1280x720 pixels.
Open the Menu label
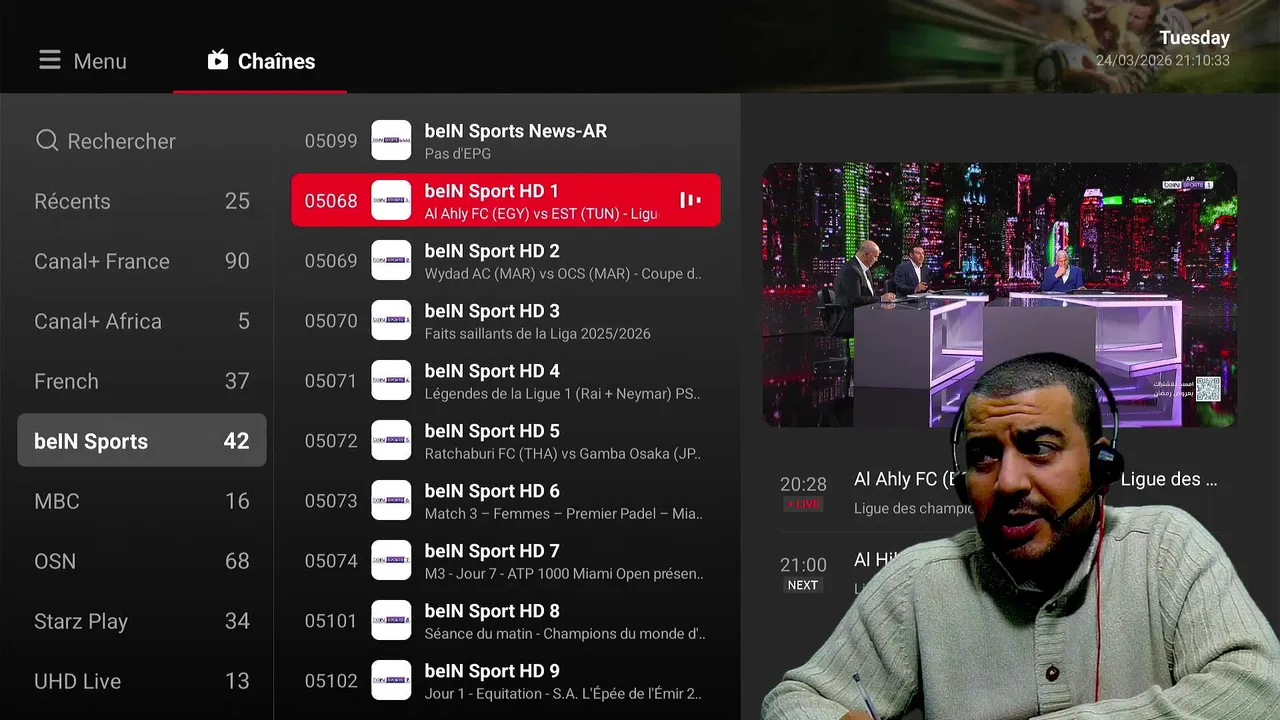tap(100, 61)
